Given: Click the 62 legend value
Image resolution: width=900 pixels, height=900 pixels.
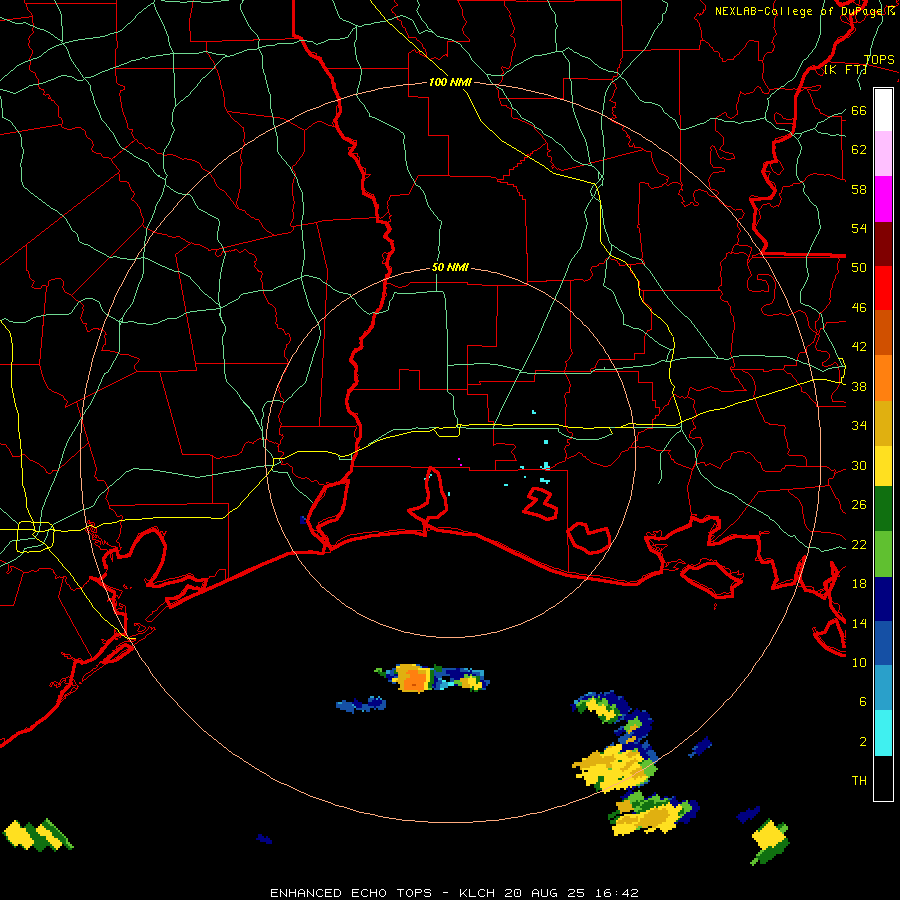Looking at the screenshot, I should (x=859, y=150).
